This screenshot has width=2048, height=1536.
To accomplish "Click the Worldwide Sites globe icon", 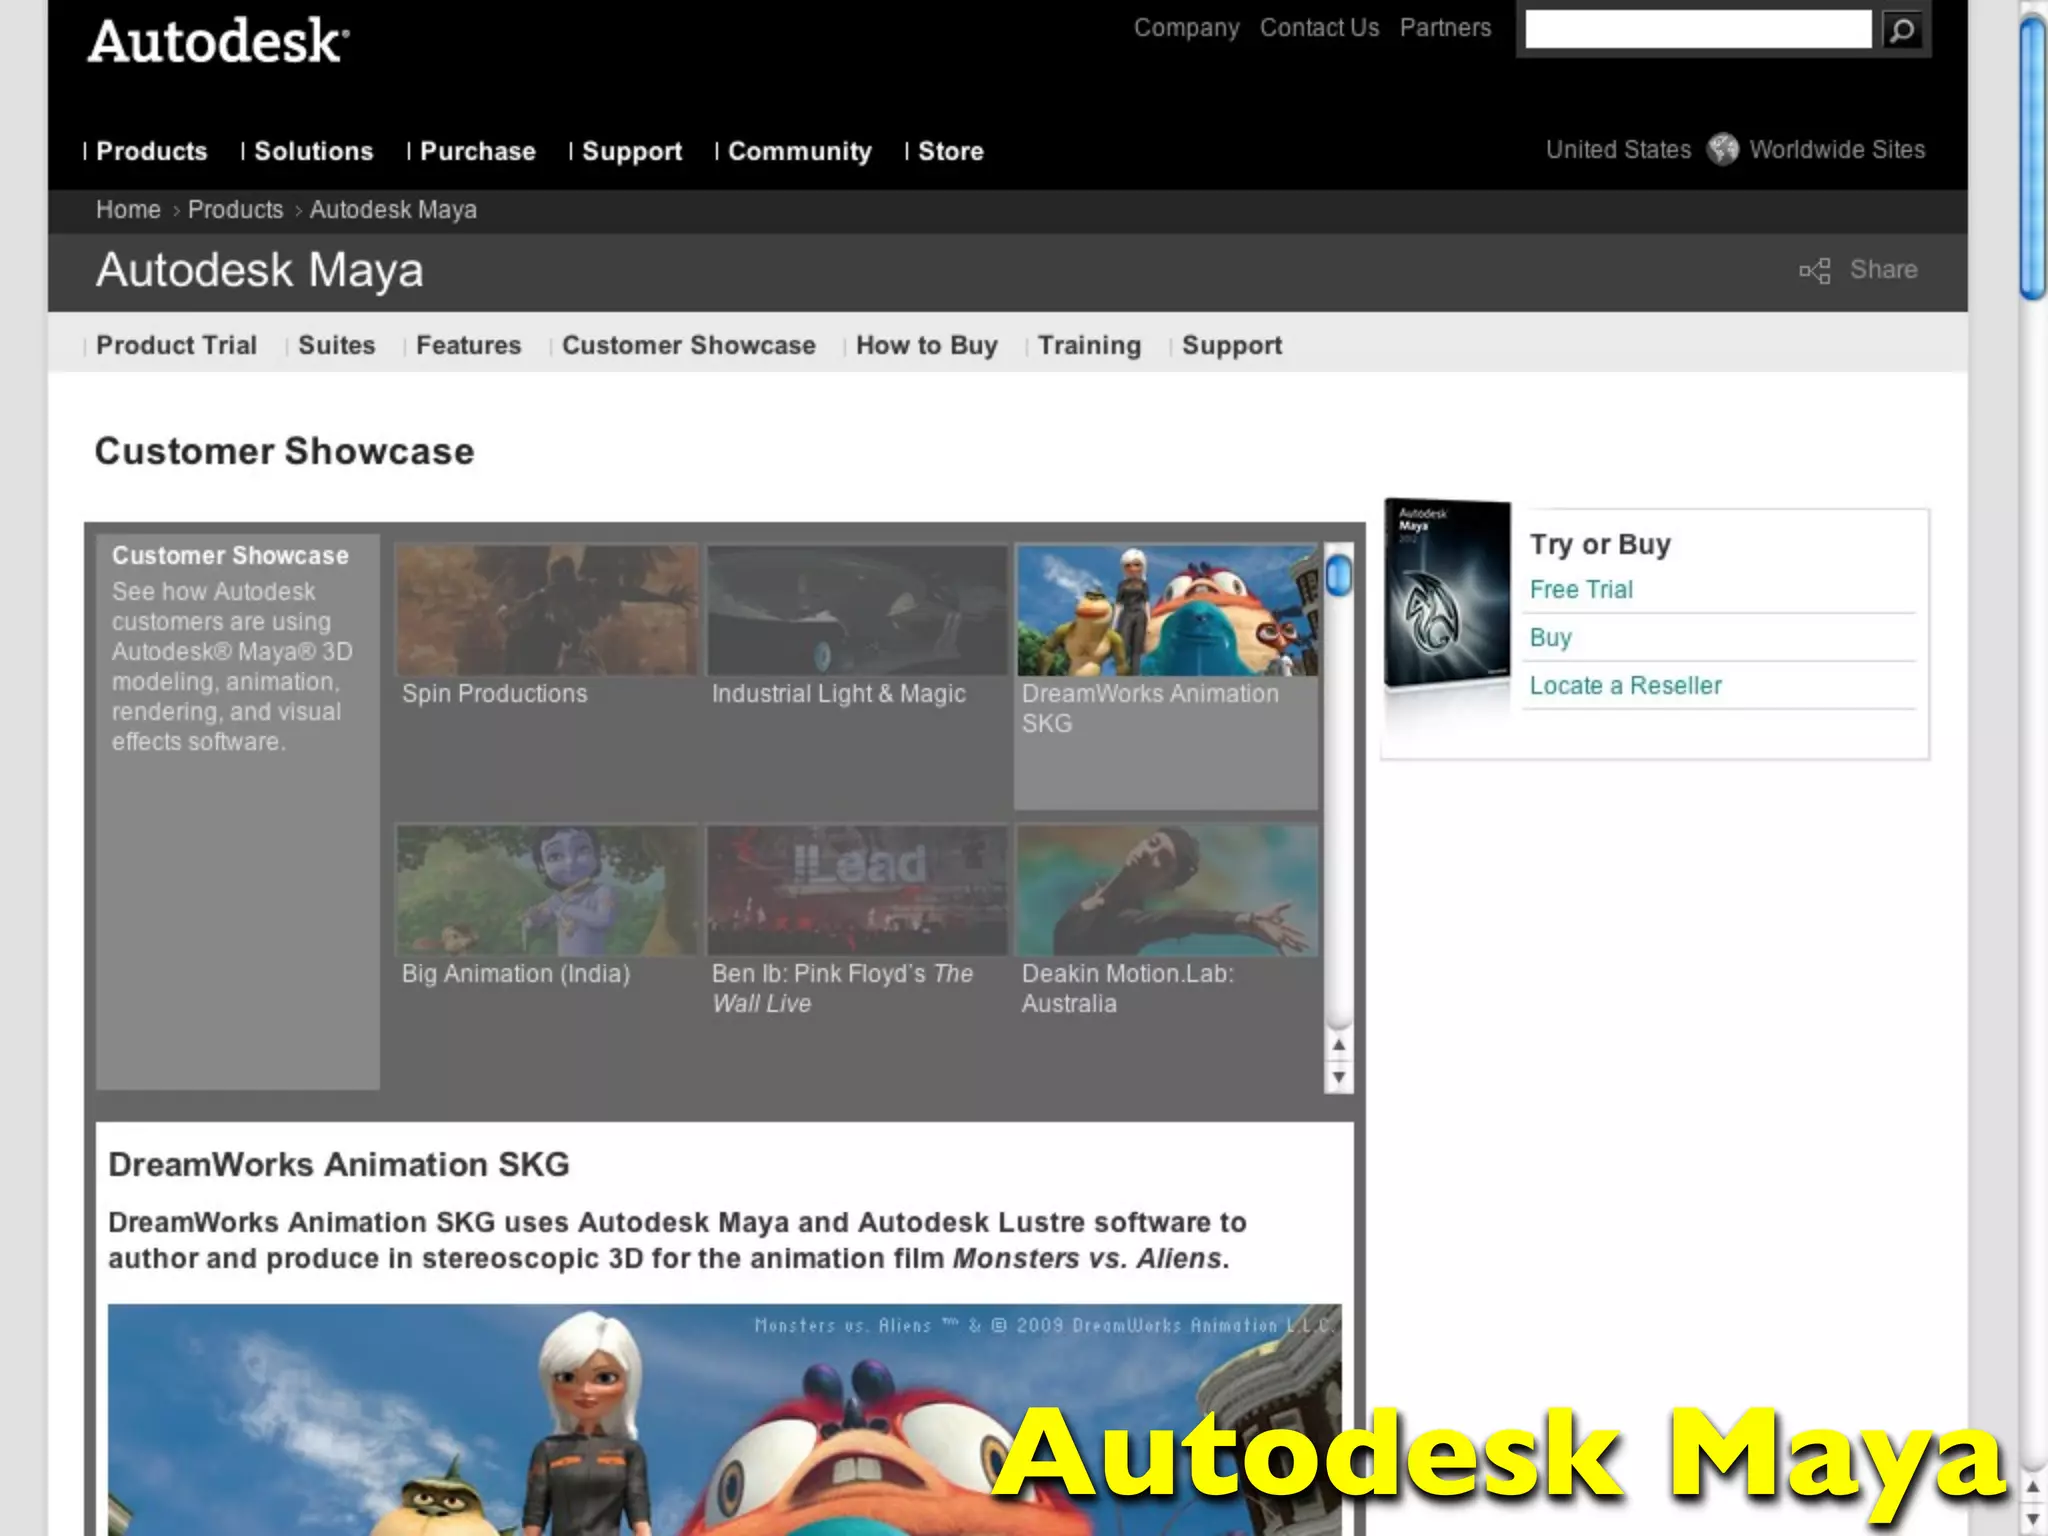I will click(1722, 150).
